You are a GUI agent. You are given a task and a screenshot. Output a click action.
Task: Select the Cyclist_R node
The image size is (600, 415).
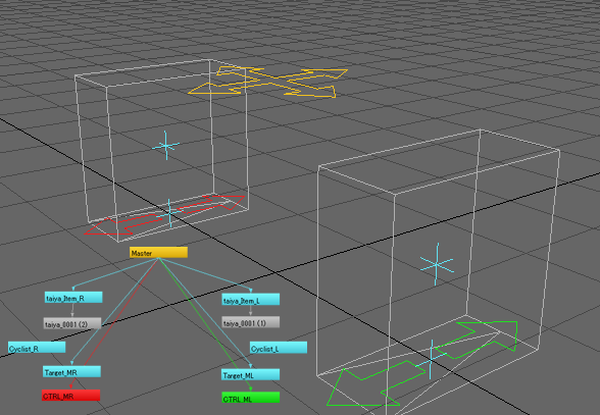(37, 348)
